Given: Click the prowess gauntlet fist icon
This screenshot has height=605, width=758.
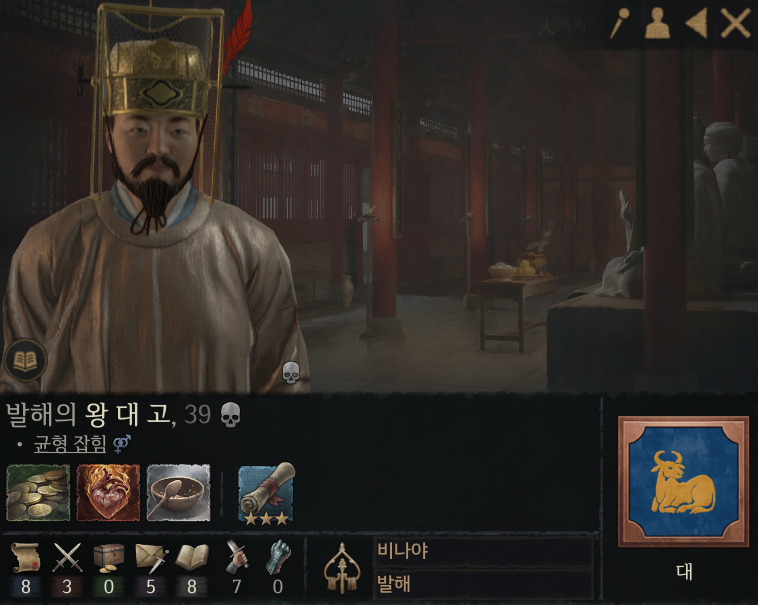Looking at the screenshot, I should (x=278, y=557).
